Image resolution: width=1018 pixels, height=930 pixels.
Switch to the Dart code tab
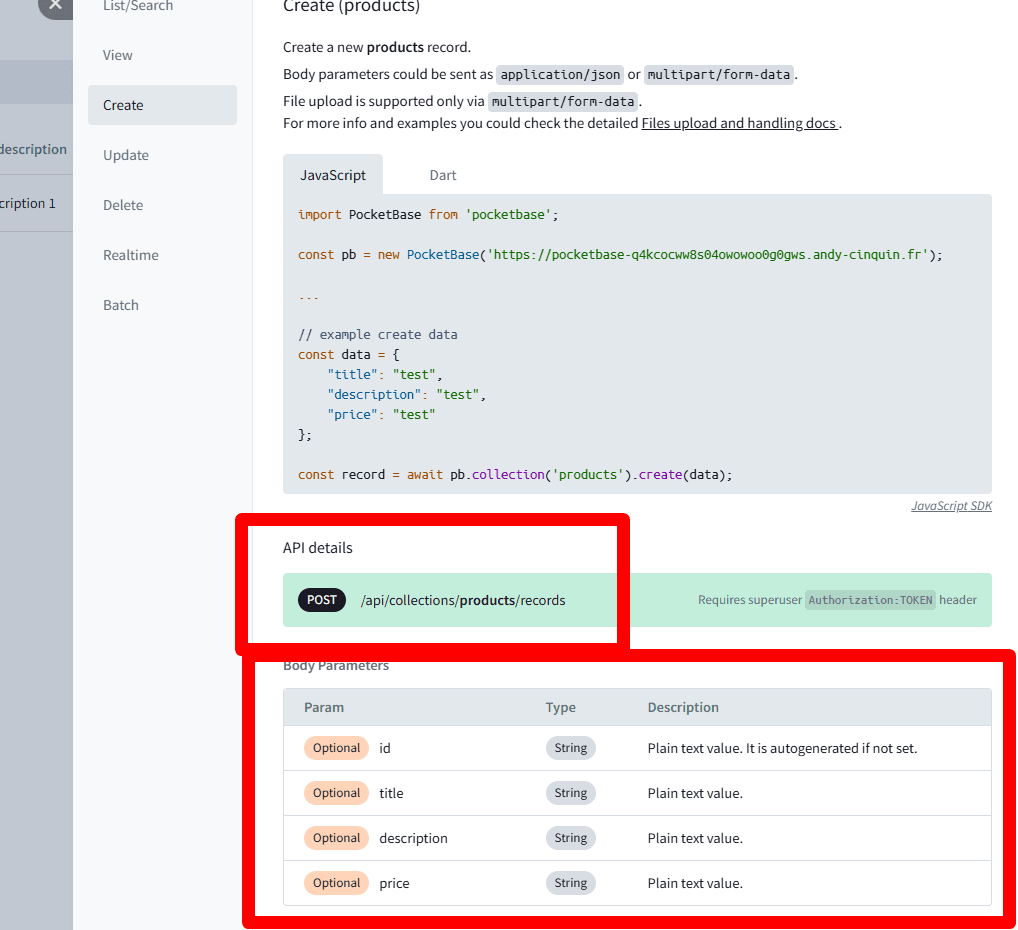click(x=443, y=175)
